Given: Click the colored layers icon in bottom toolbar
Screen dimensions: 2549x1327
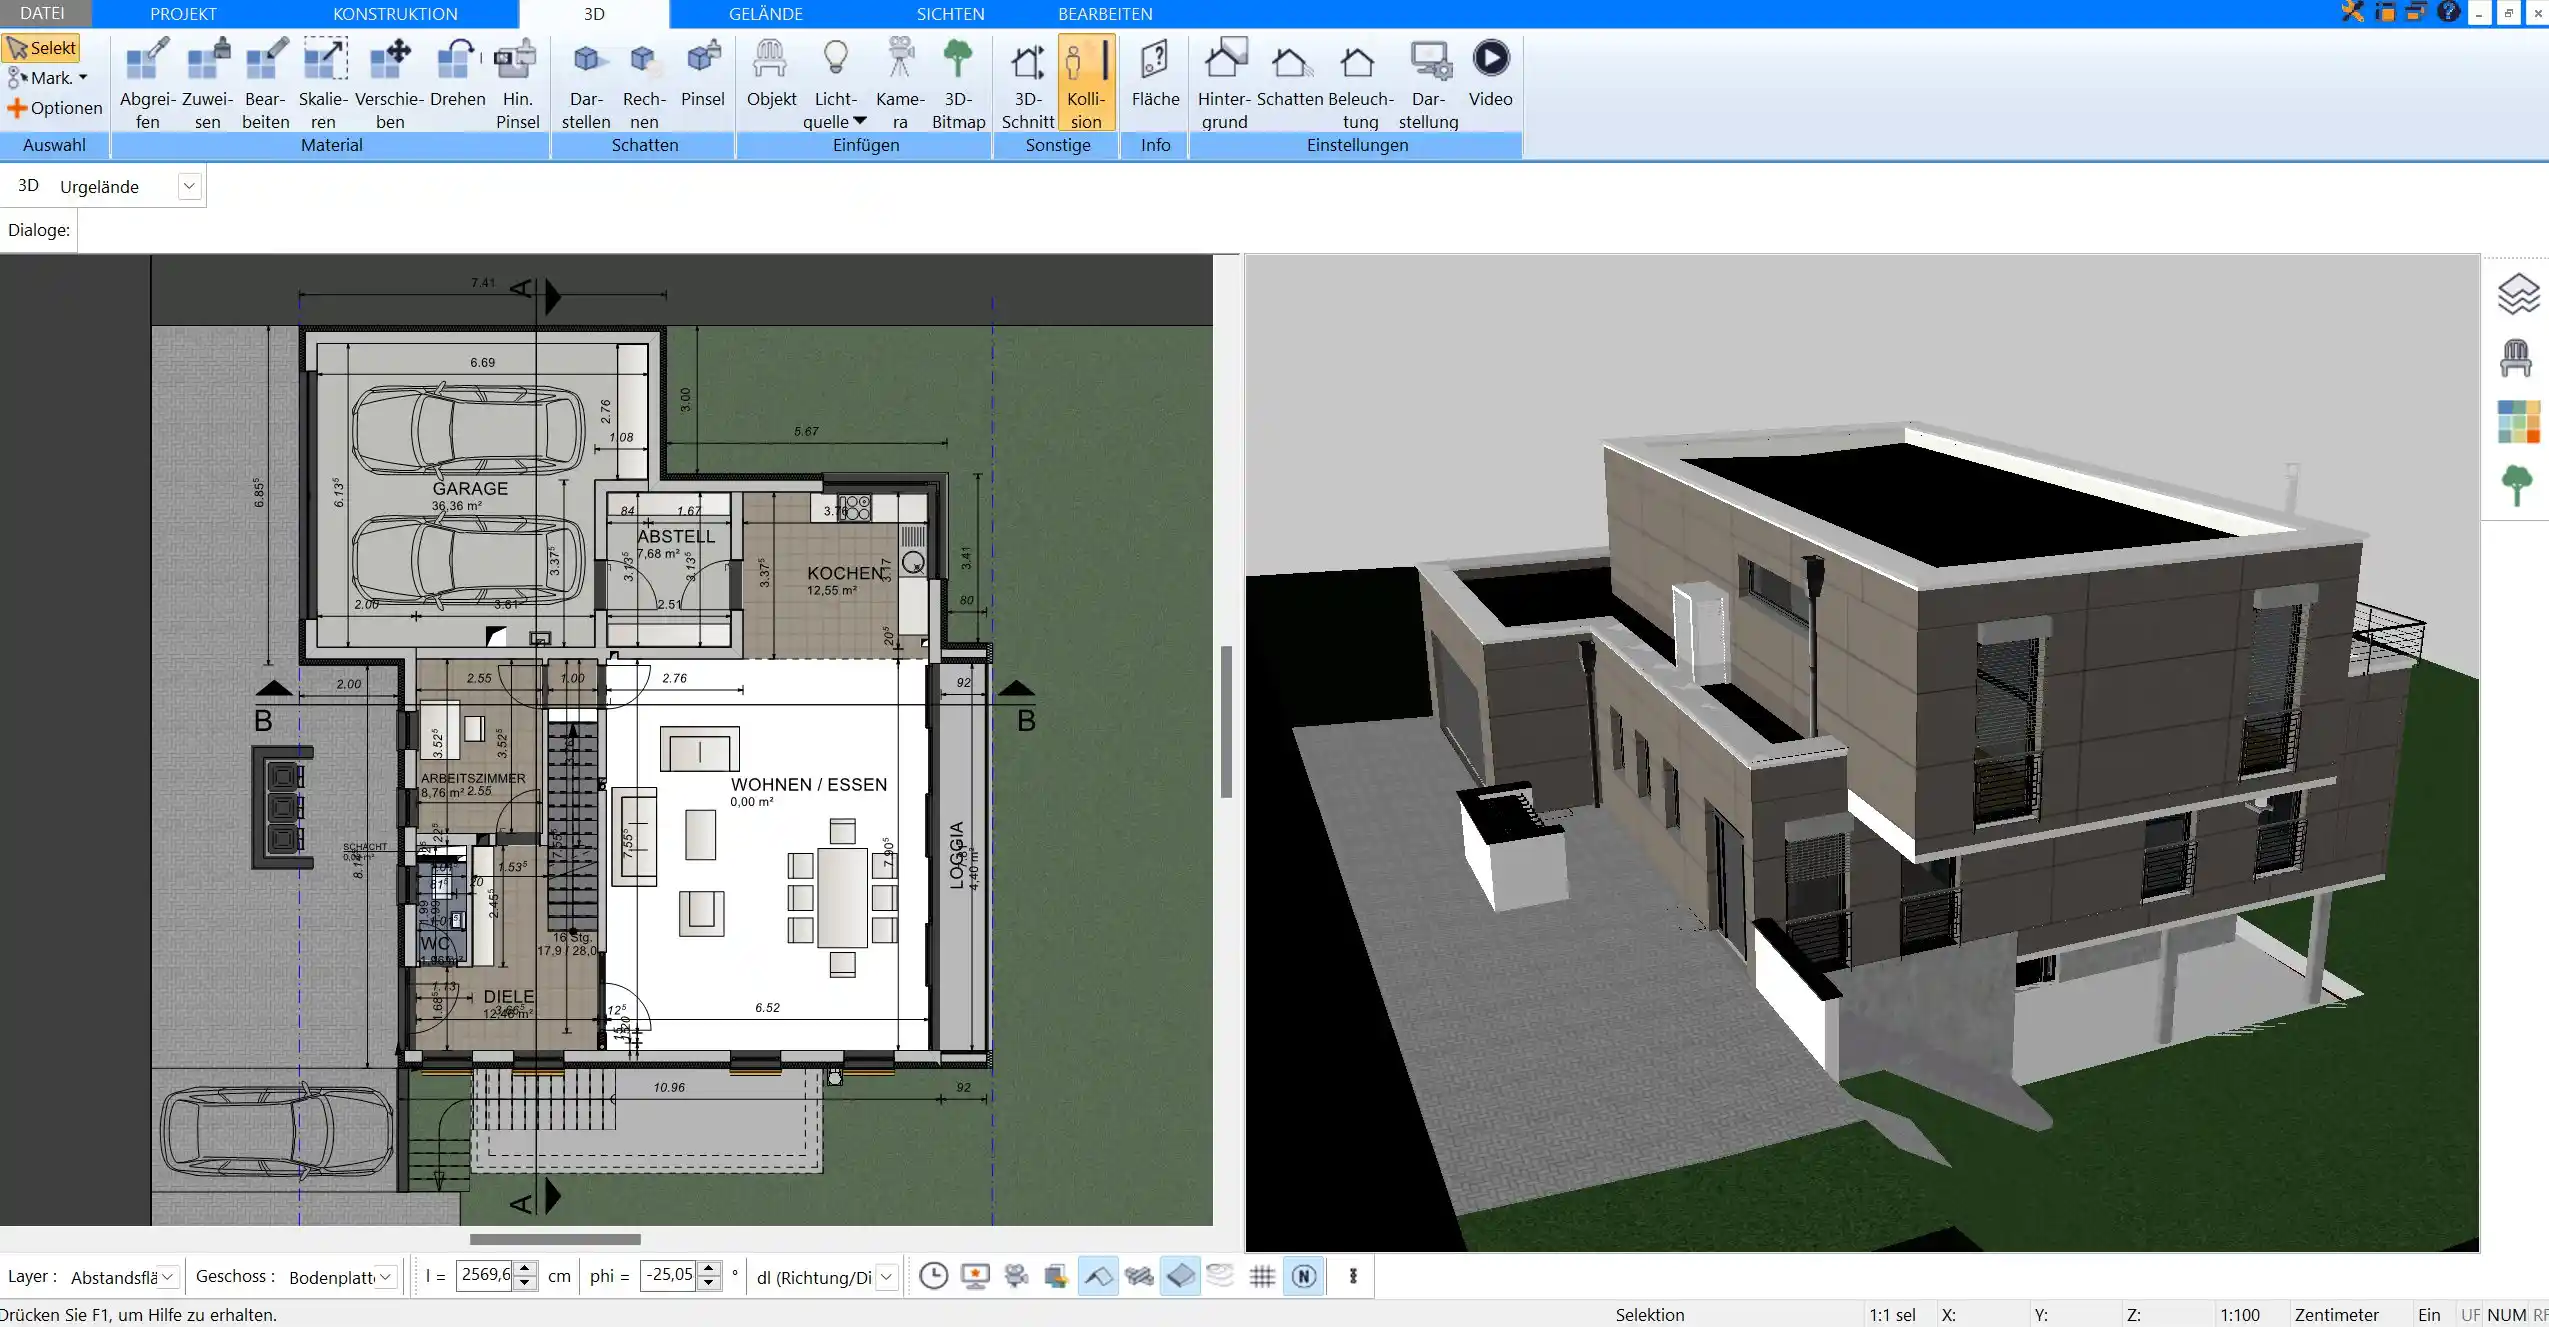Looking at the screenshot, I should 1057,1276.
